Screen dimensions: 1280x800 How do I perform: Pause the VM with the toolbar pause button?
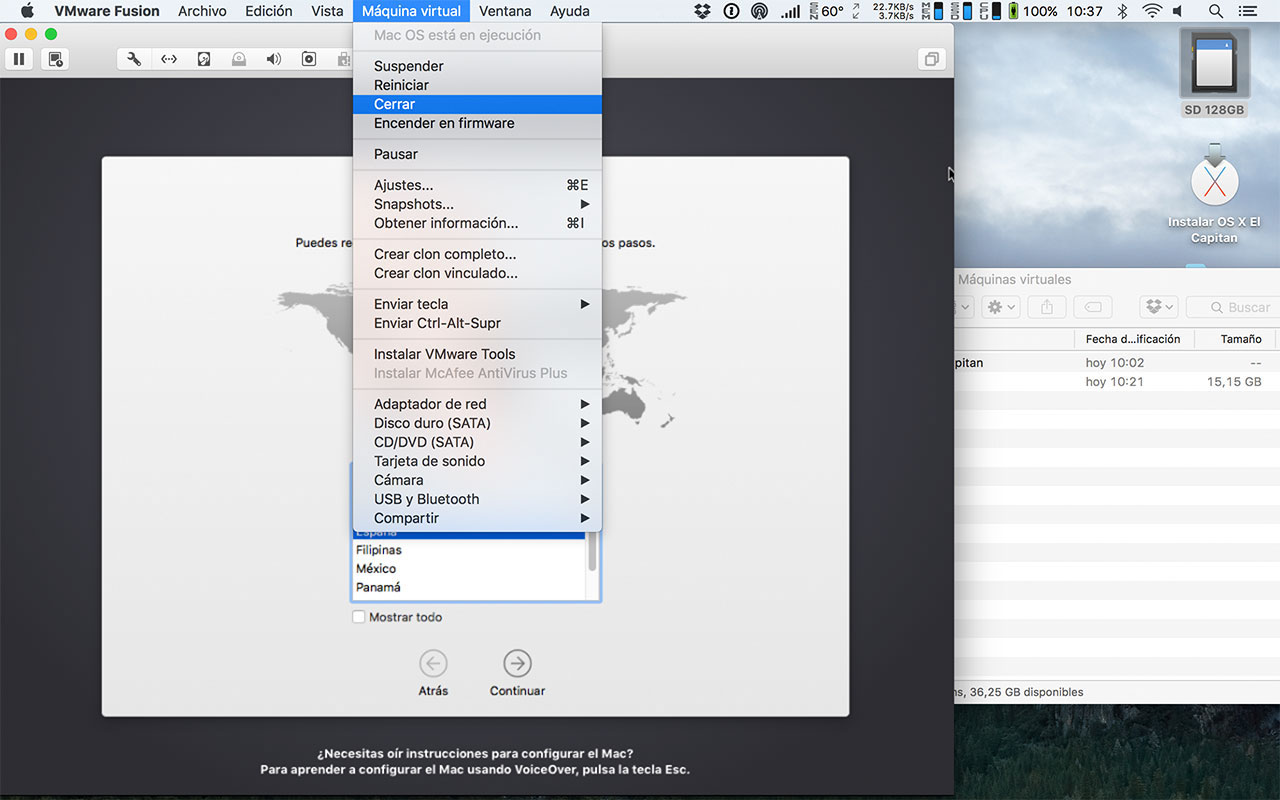click(x=18, y=59)
